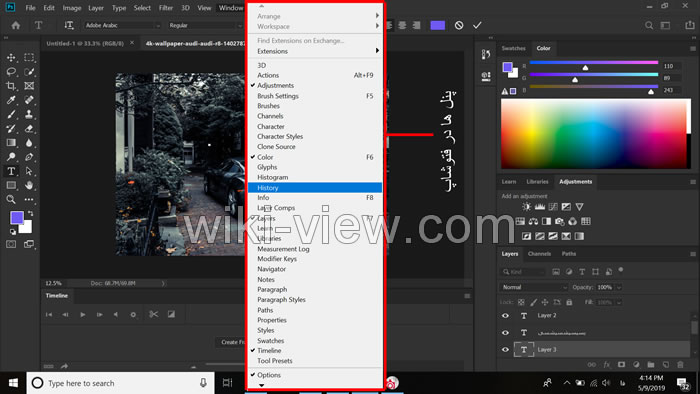The width and height of the screenshot is (700, 394).
Task: Split the timeline clip with scissors icon
Action: coord(154,314)
